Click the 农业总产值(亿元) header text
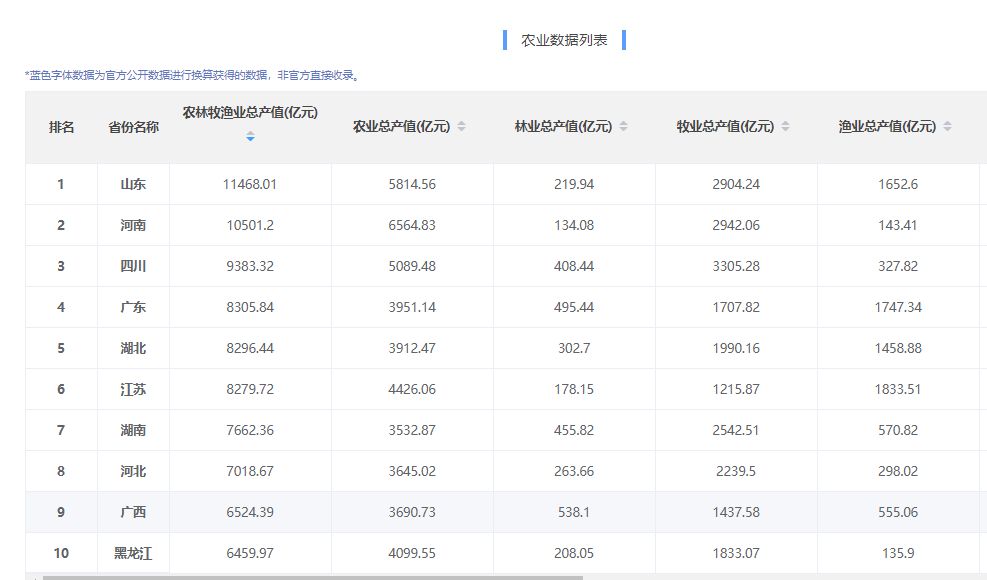 coord(402,126)
